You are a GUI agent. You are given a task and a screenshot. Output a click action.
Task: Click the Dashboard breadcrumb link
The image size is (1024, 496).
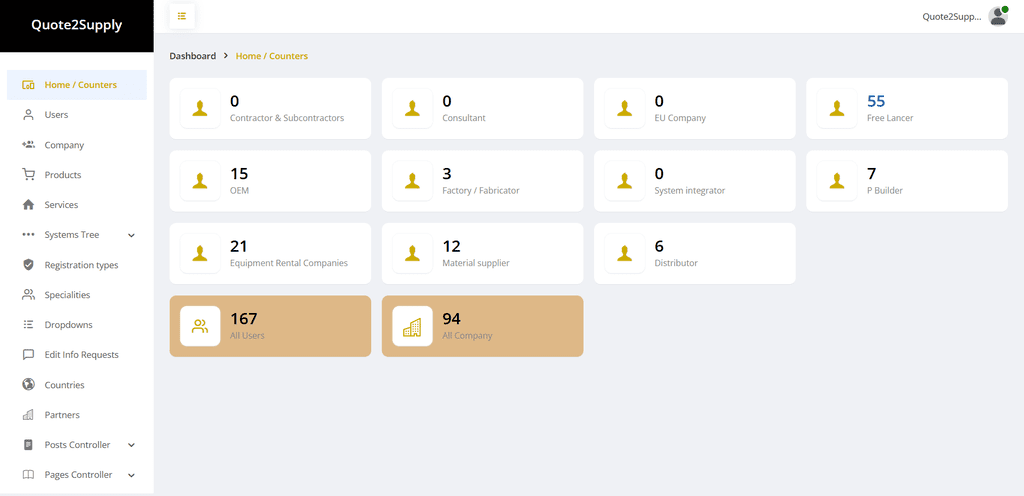click(193, 56)
